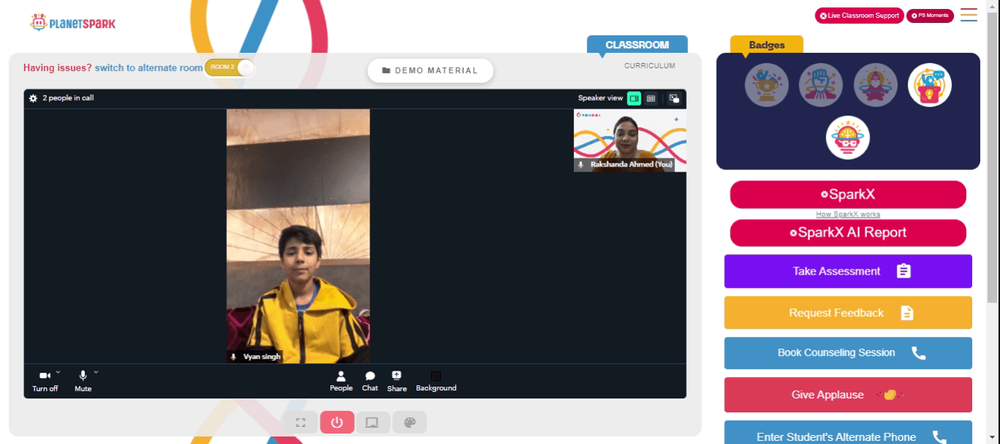The height and width of the screenshot is (444, 1000).
Task: Open DEMO MATERIAL folder button
Action: pyautogui.click(x=430, y=71)
